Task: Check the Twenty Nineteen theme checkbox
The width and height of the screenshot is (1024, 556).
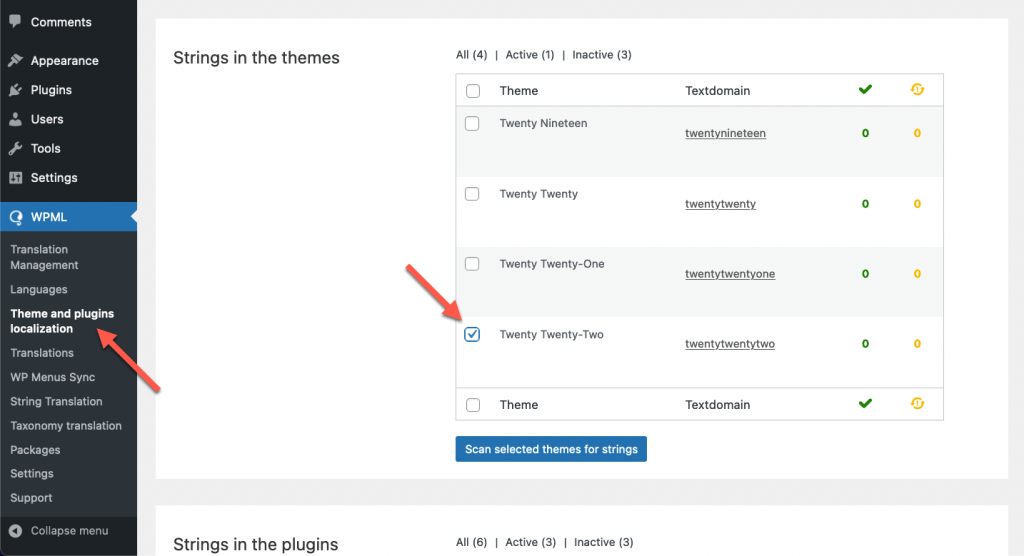Action: (473, 124)
